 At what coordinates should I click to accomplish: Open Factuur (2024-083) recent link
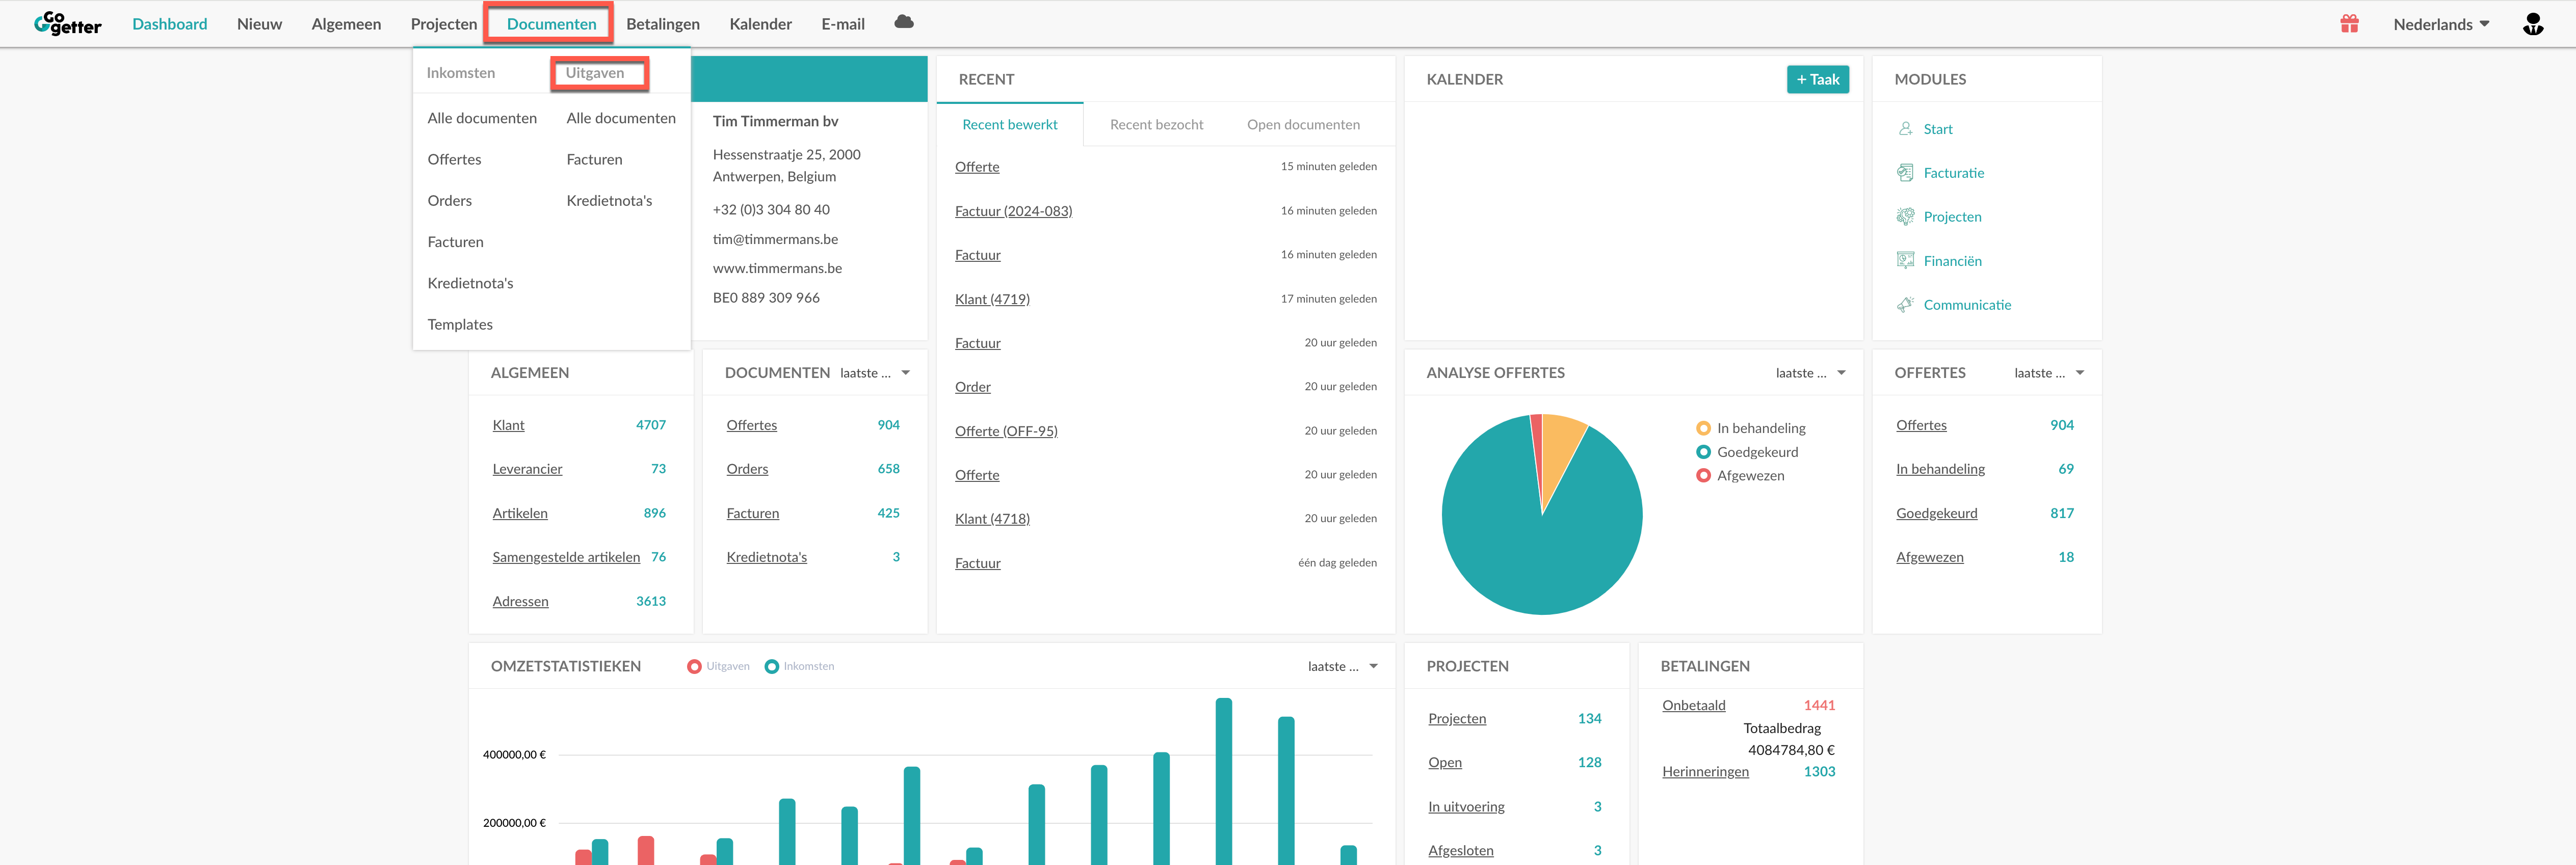pyautogui.click(x=1013, y=211)
